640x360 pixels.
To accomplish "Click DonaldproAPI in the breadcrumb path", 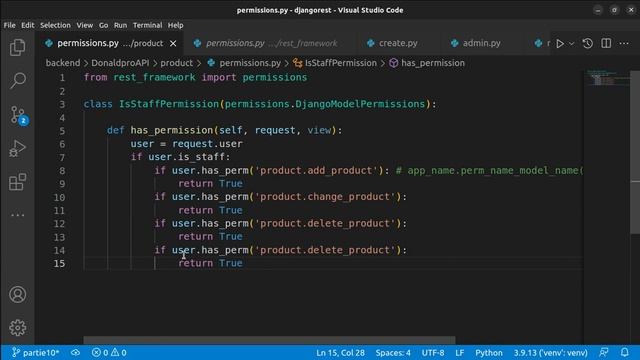I will 120,63.
